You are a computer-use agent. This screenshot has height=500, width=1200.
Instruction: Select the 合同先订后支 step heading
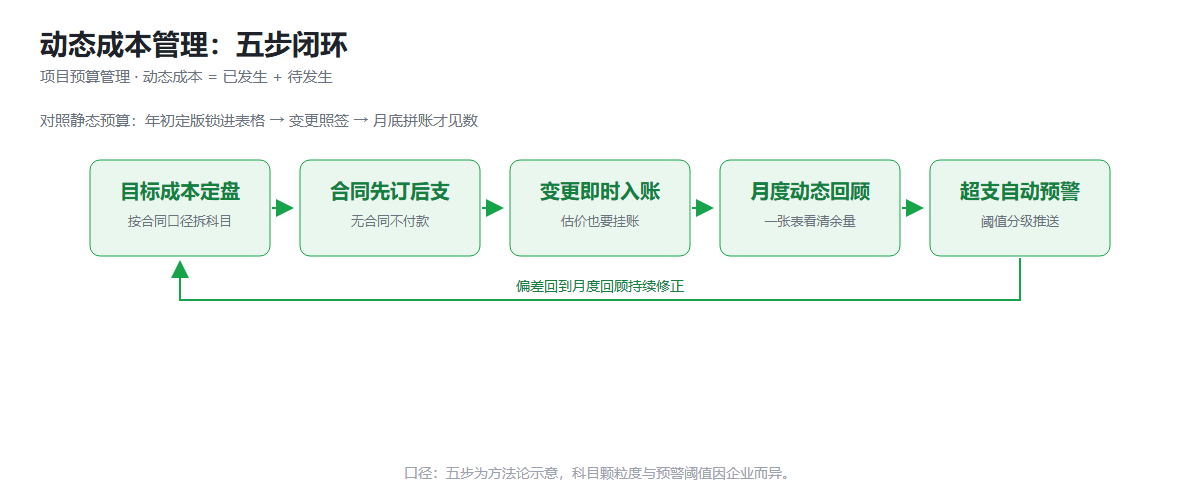(390, 191)
